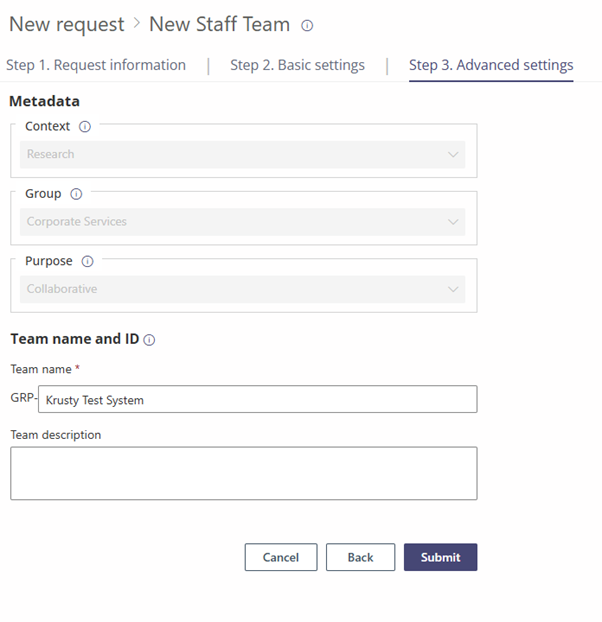Go to Step 1. Request information tab
Screen dimensions: 602x622
96,65
